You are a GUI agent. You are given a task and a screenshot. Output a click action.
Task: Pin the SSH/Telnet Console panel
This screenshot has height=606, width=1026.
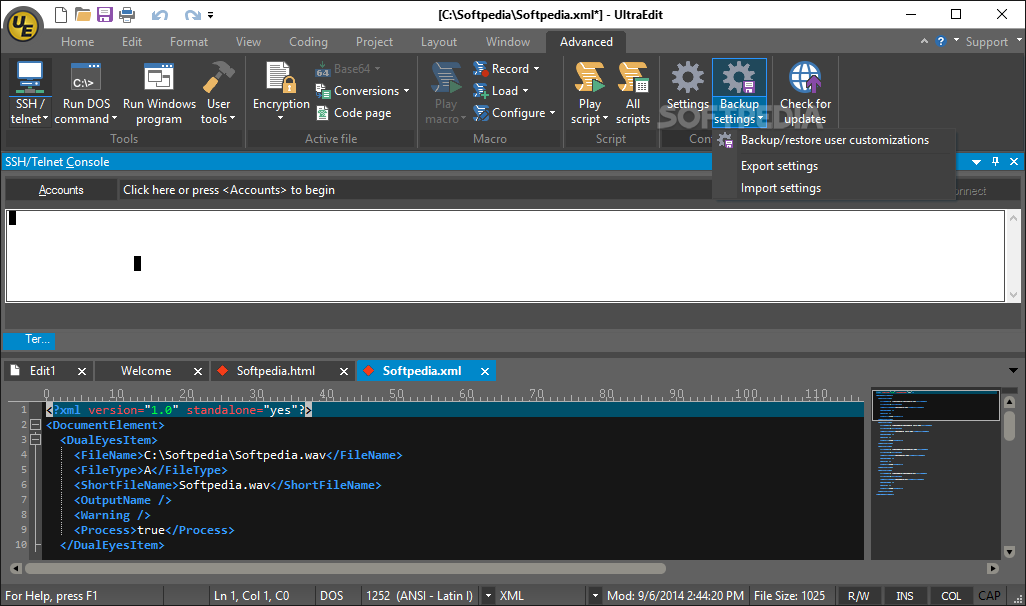[x=995, y=162]
